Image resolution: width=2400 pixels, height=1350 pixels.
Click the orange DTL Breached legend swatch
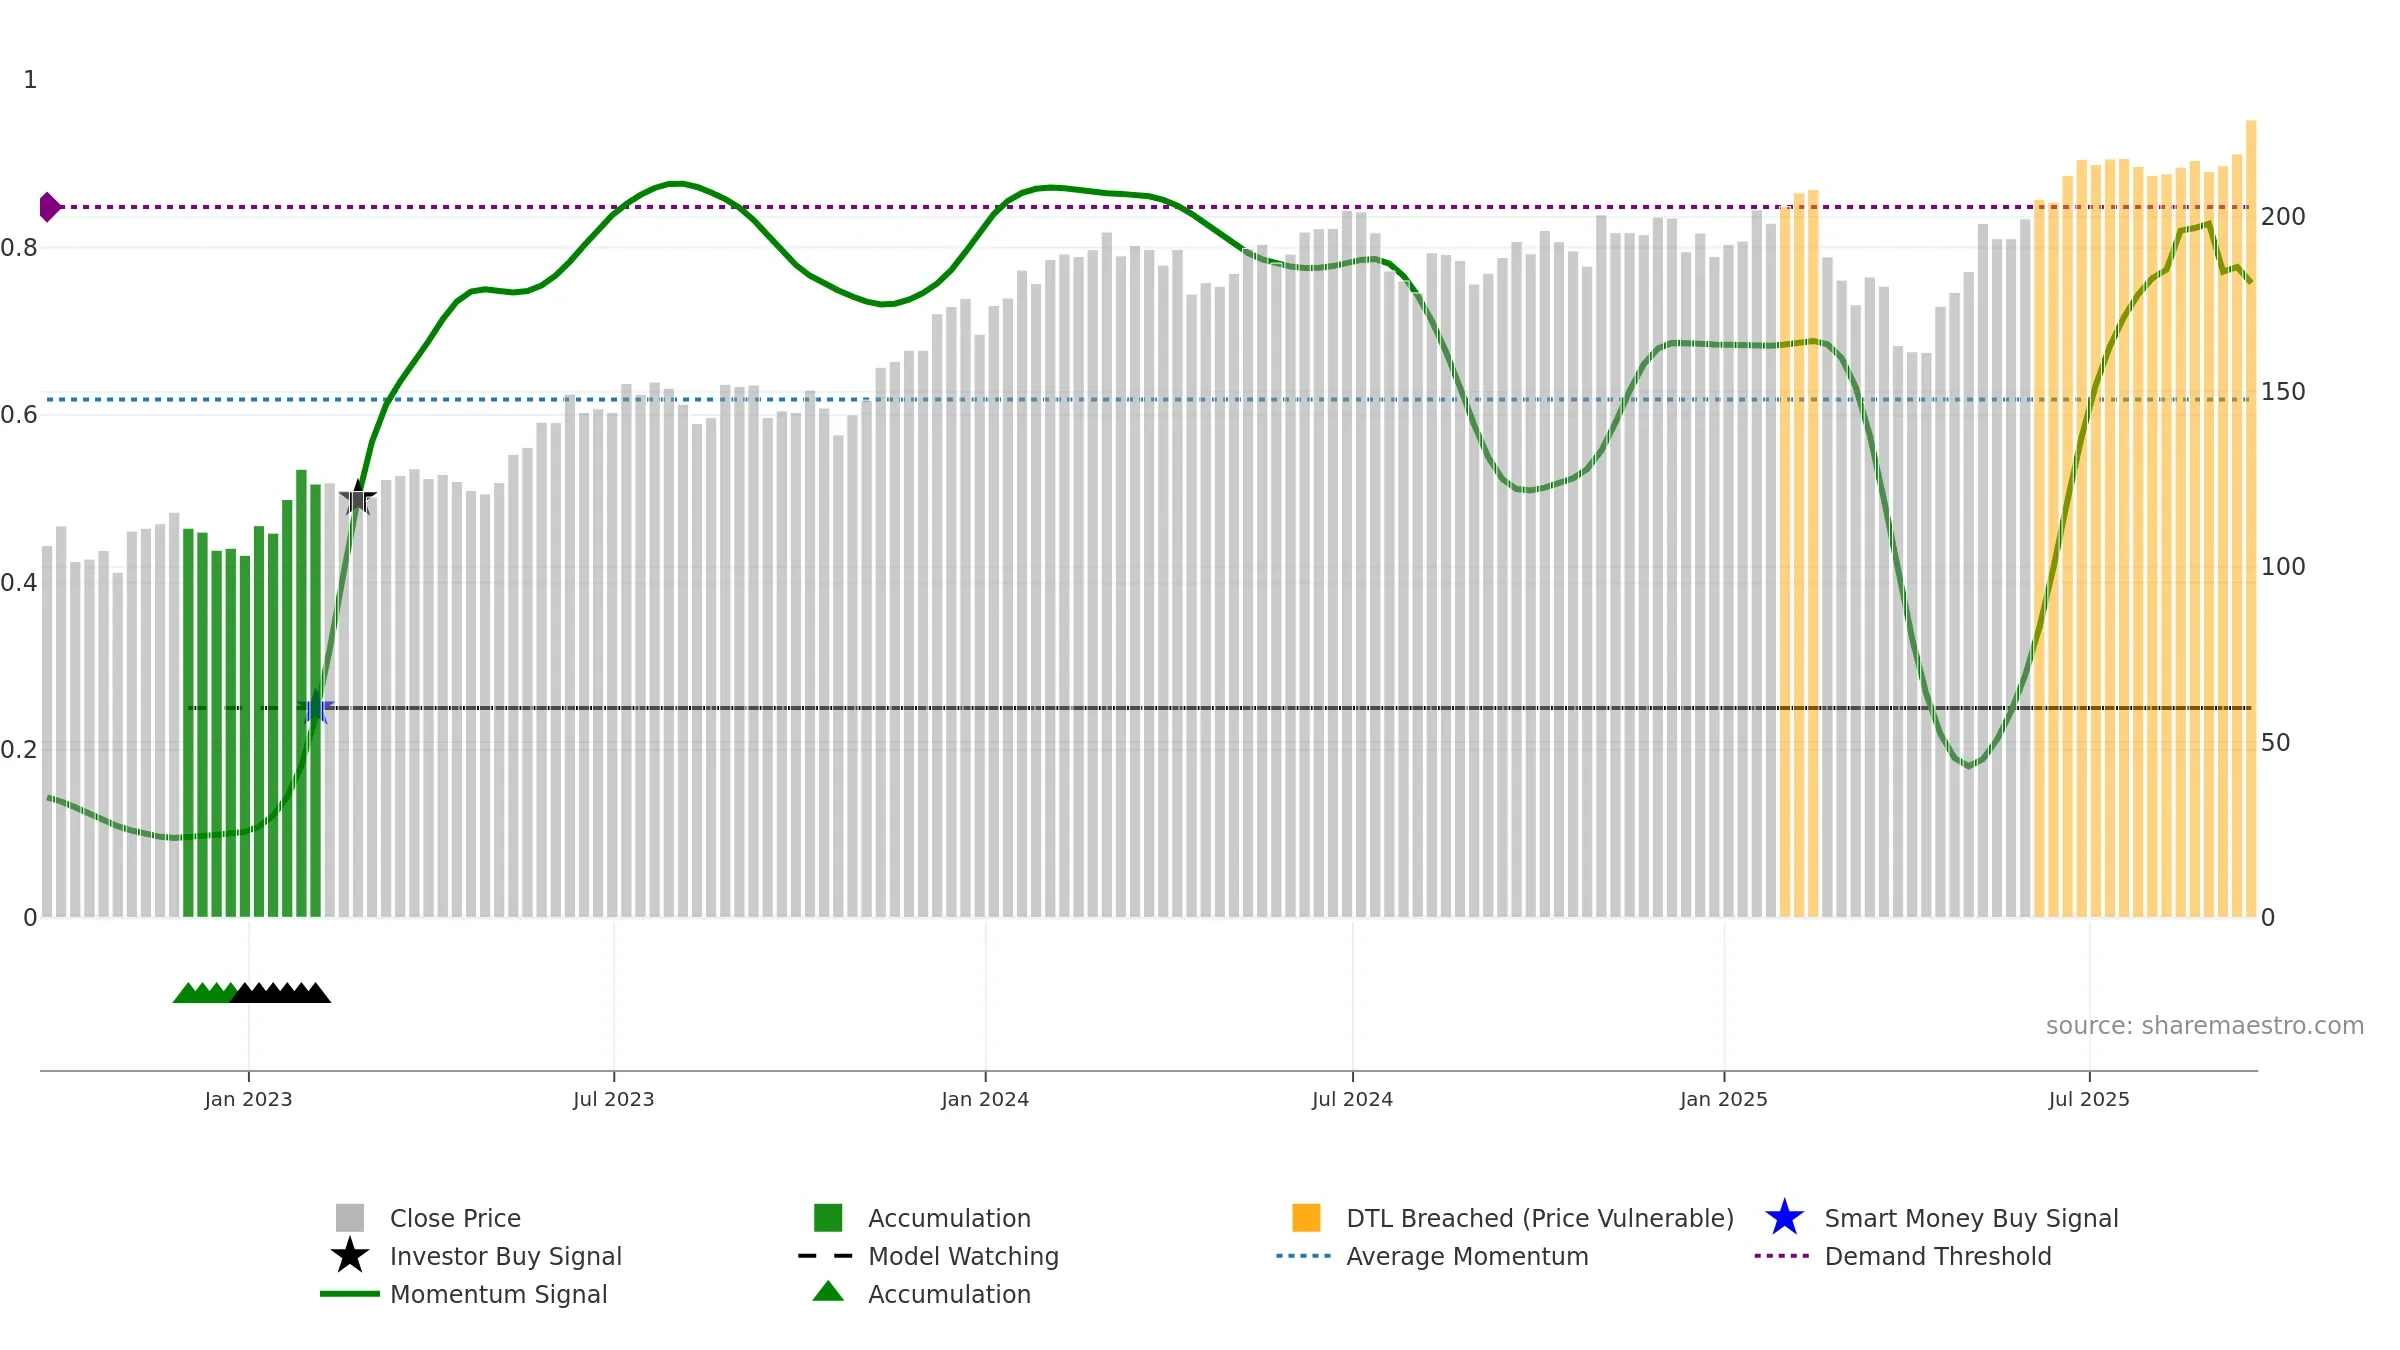[x=1306, y=1218]
